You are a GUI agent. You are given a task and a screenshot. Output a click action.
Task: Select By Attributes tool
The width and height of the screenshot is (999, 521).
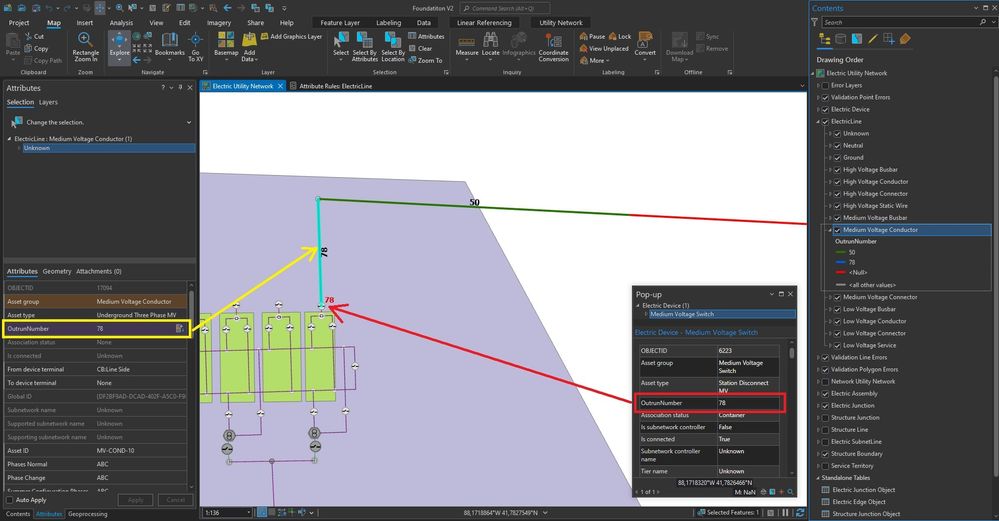point(364,47)
